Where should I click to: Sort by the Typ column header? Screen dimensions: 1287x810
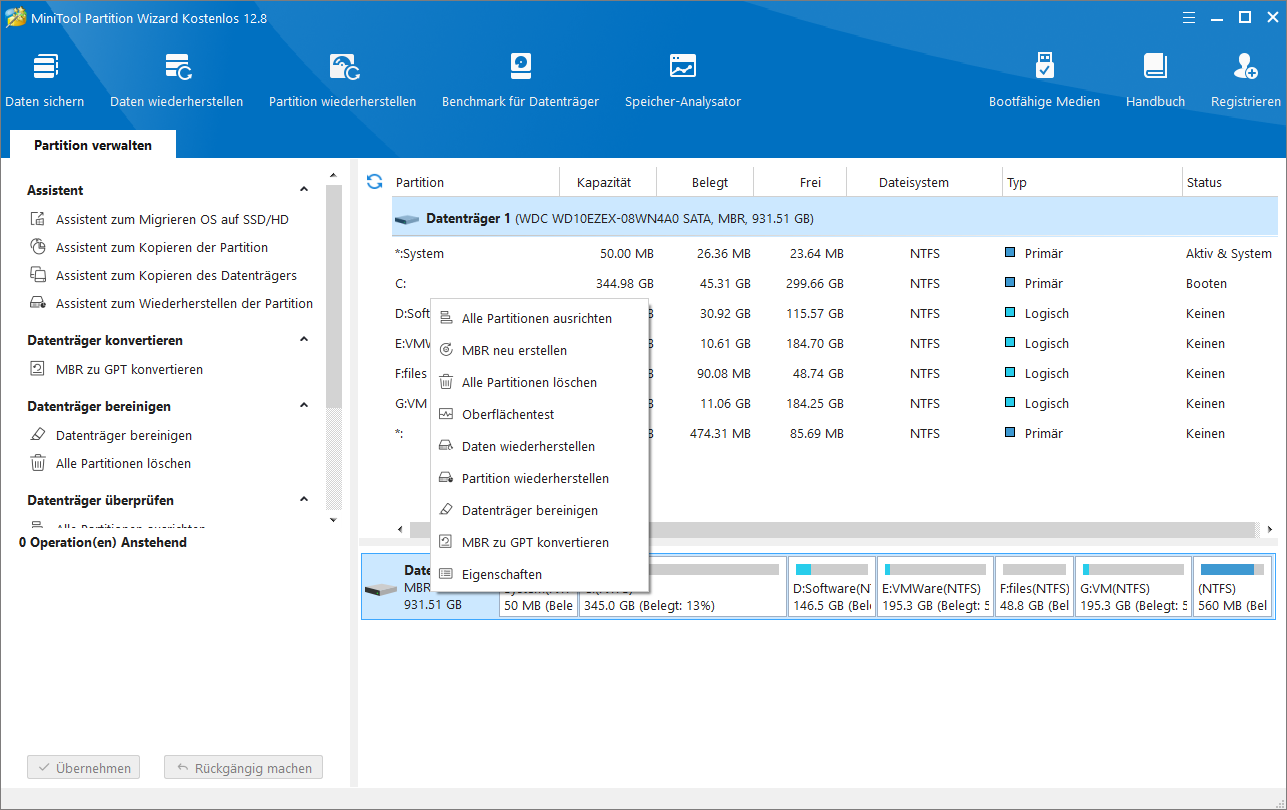(1092, 182)
